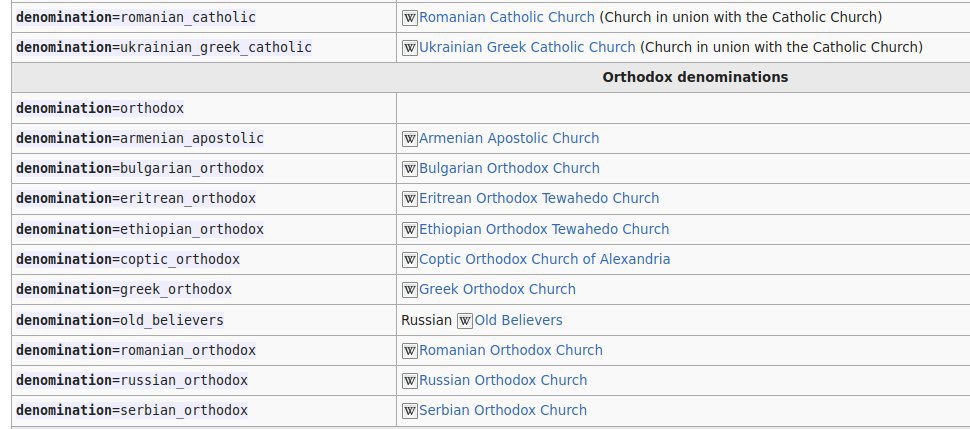
Task: Follow the Armenian Apostolic Church link
Action: coord(509,138)
